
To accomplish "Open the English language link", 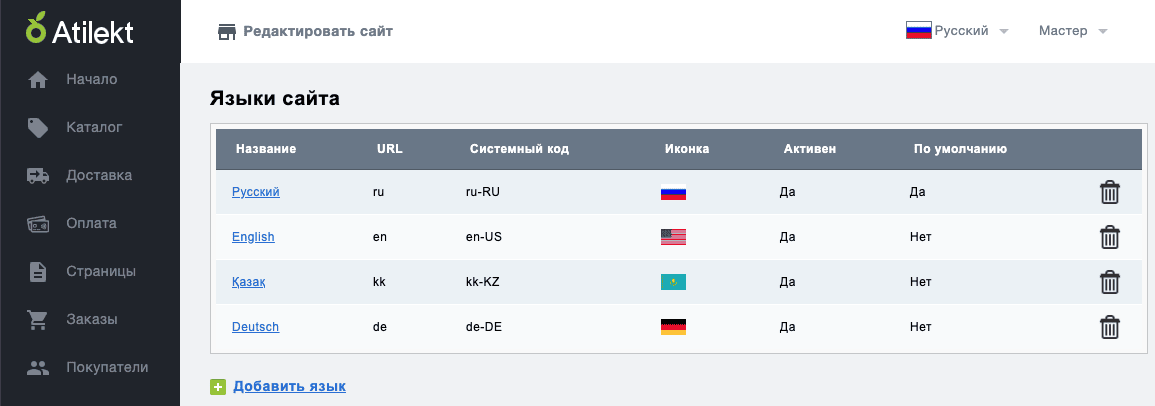I will click(253, 237).
